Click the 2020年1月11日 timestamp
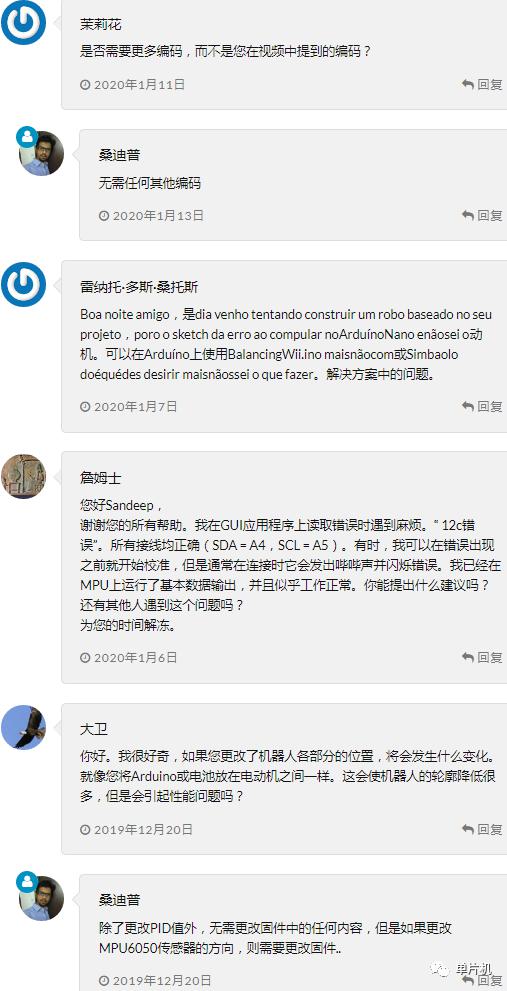The height and width of the screenshot is (991, 507). 139,84
